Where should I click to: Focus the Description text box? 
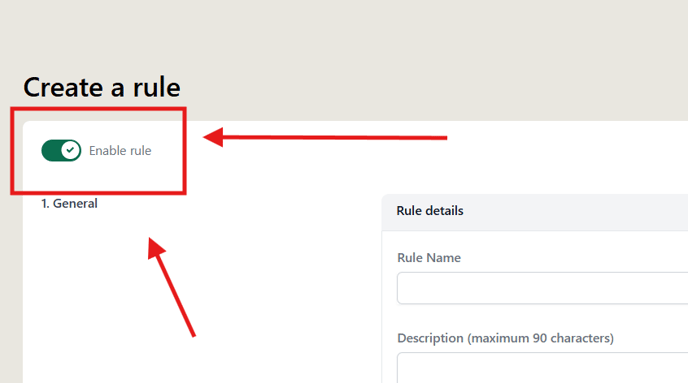[542, 368]
